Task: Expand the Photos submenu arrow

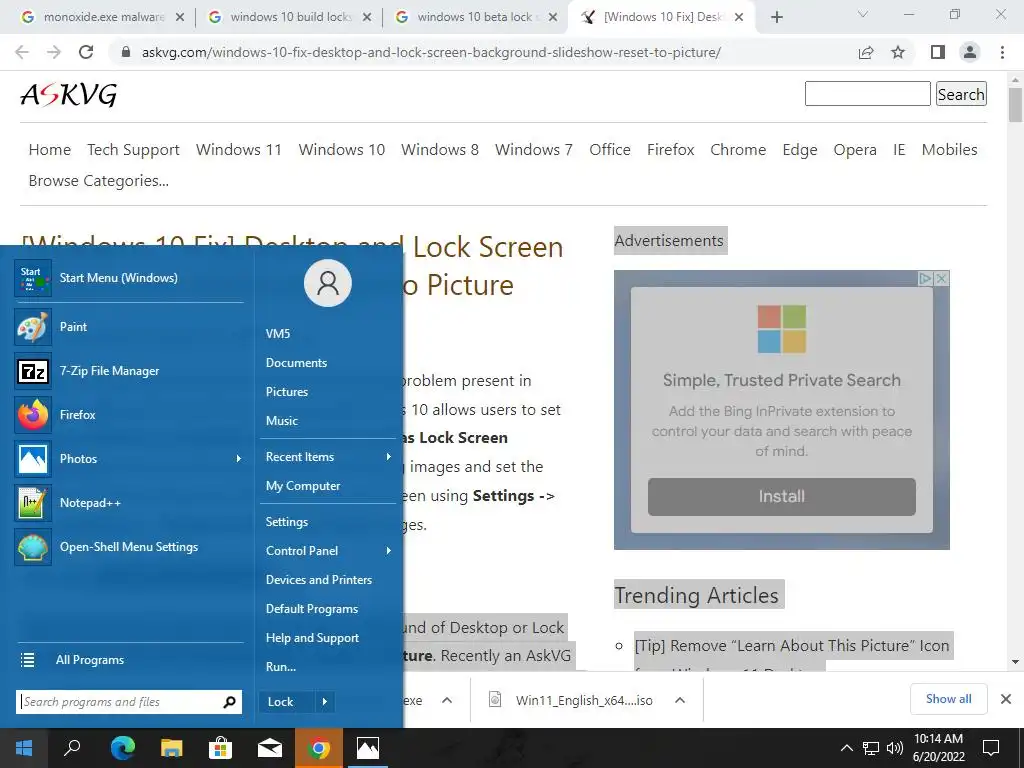Action: 238,458
